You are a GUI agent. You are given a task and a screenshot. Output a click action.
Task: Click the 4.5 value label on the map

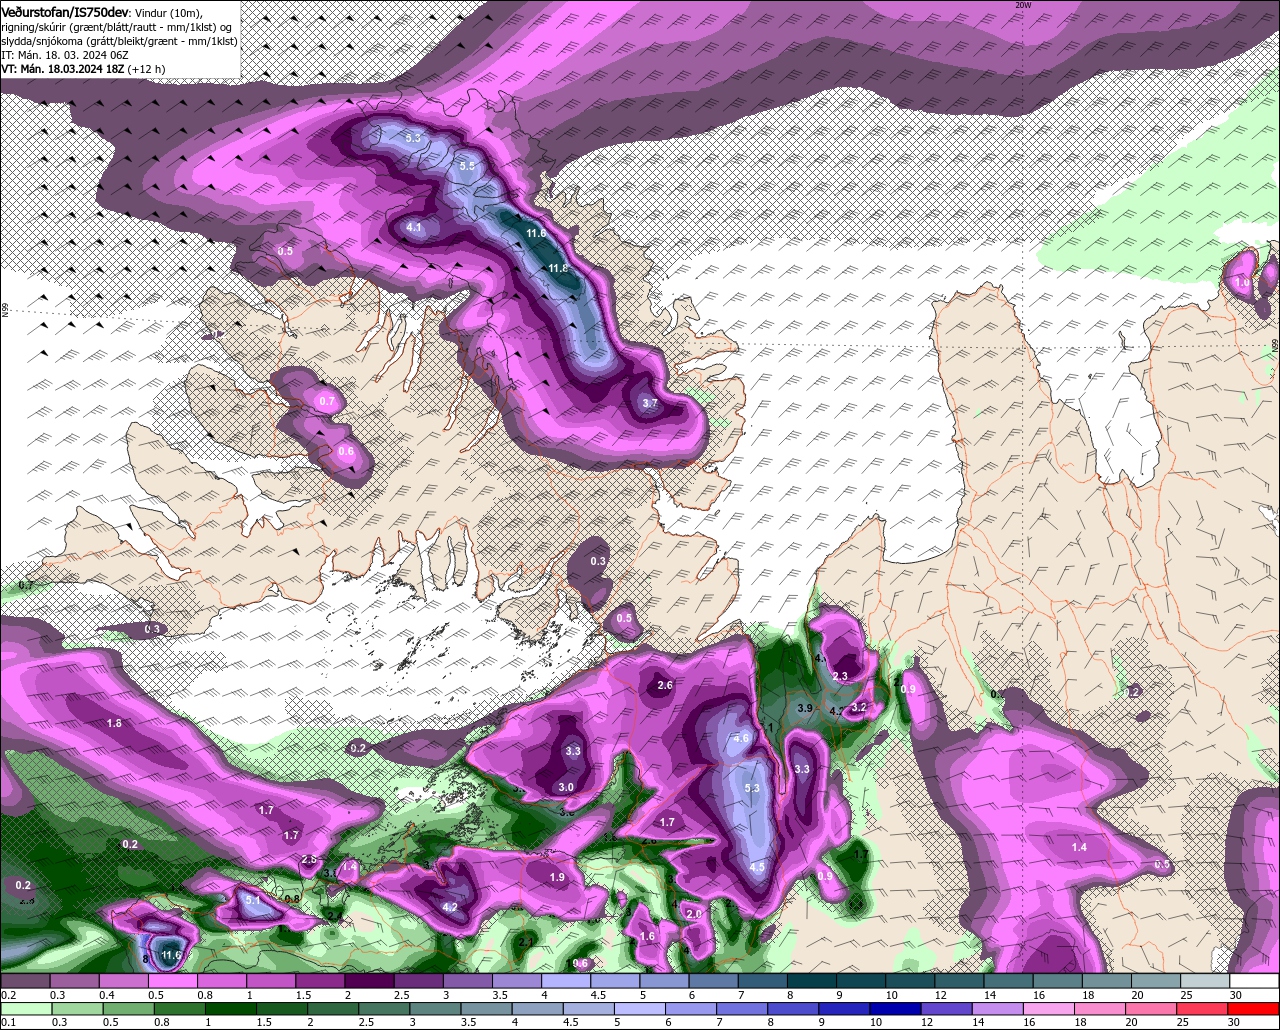[757, 867]
